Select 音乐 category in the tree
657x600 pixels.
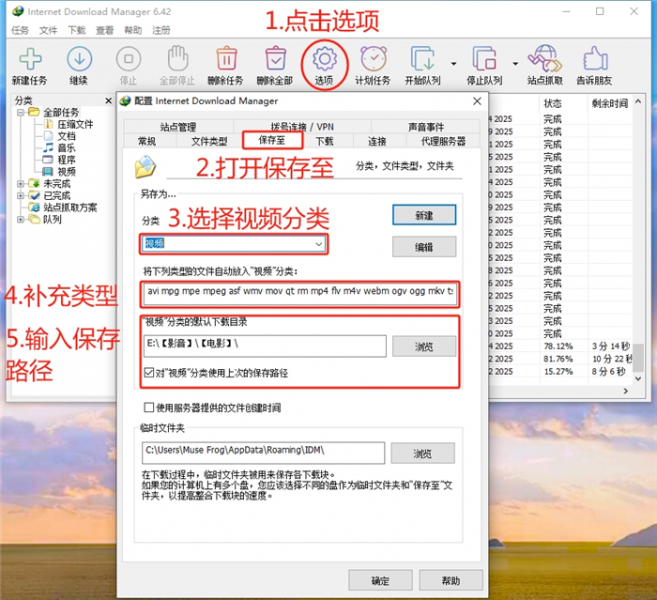[66, 148]
